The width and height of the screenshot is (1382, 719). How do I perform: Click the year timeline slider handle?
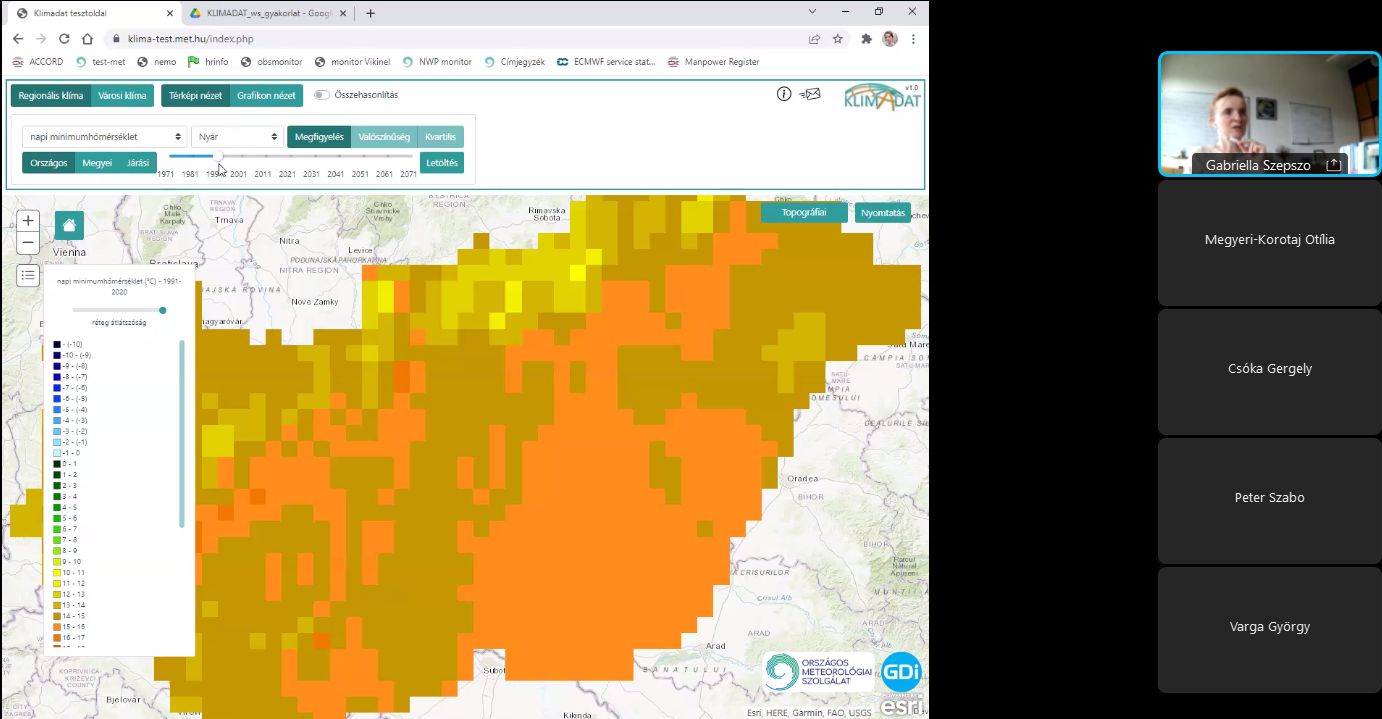coord(219,156)
